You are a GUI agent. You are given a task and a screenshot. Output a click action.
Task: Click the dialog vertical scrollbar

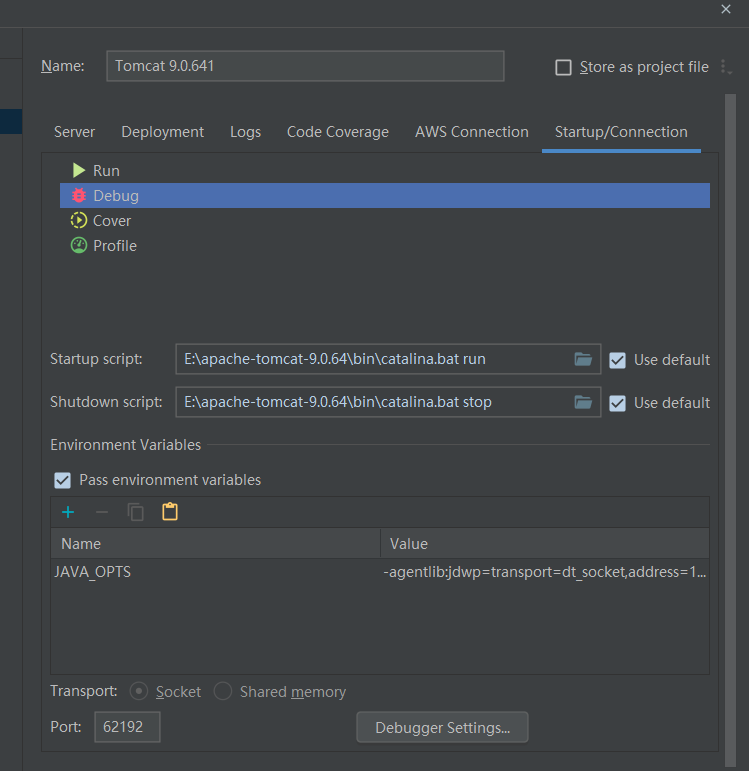click(x=730, y=428)
